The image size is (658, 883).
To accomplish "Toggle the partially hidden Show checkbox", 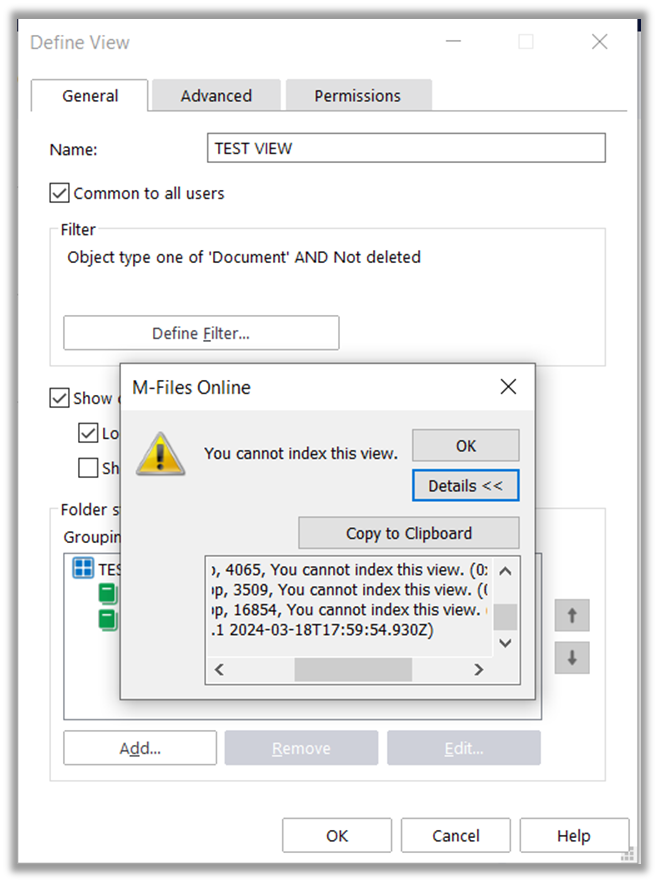I will [60, 398].
